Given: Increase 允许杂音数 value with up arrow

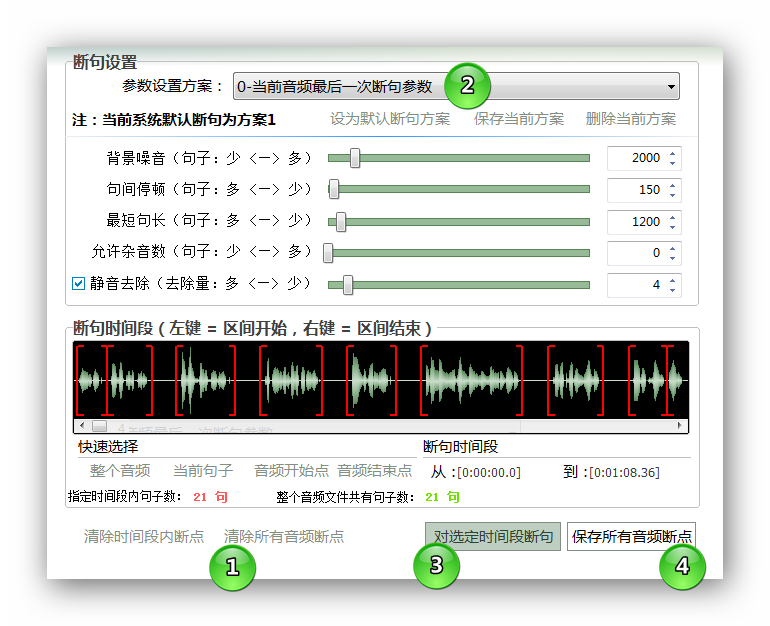Looking at the screenshot, I should tap(672, 248).
